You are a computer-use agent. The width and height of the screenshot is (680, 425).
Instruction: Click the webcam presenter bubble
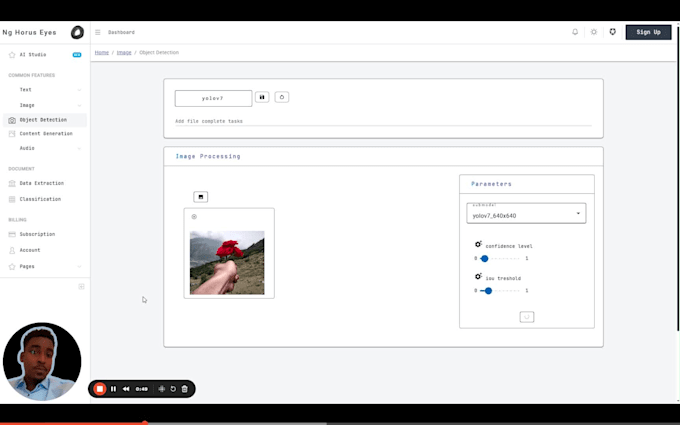point(42,361)
